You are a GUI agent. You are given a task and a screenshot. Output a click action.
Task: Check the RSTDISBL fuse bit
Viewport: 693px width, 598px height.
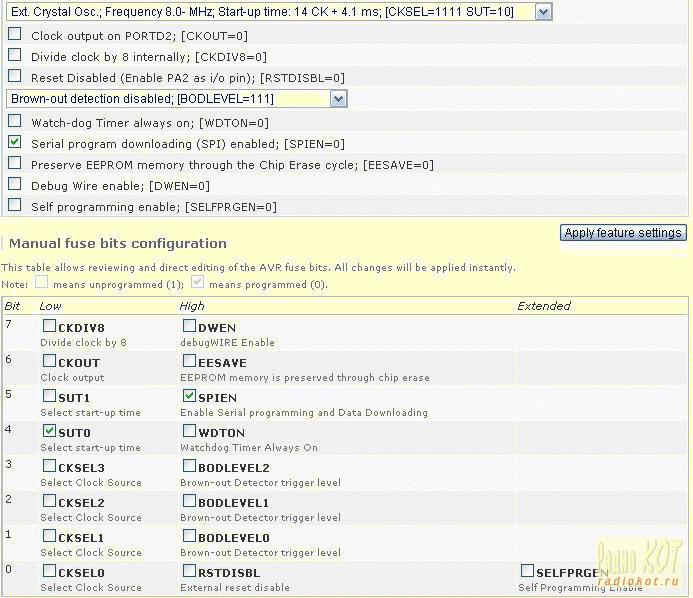pyautogui.click(x=189, y=571)
